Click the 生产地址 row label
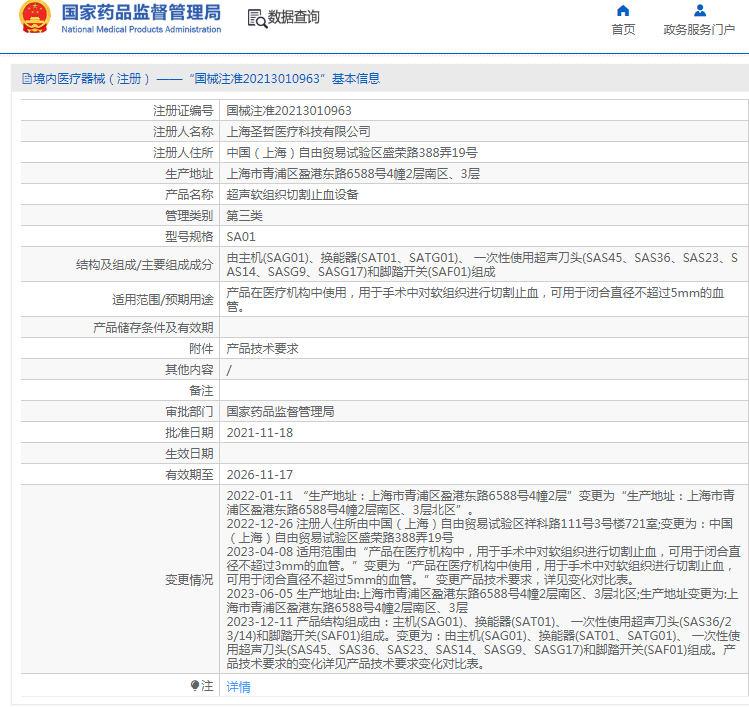 [x=189, y=174]
